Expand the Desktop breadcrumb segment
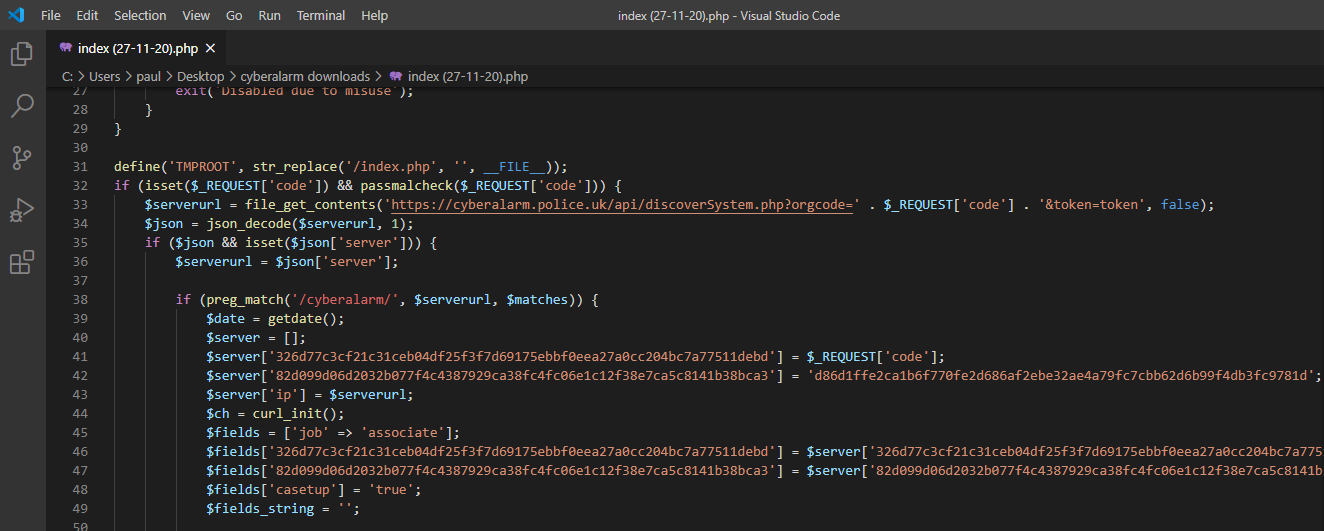Viewport: 1324px width, 531px height. click(x=201, y=76)
